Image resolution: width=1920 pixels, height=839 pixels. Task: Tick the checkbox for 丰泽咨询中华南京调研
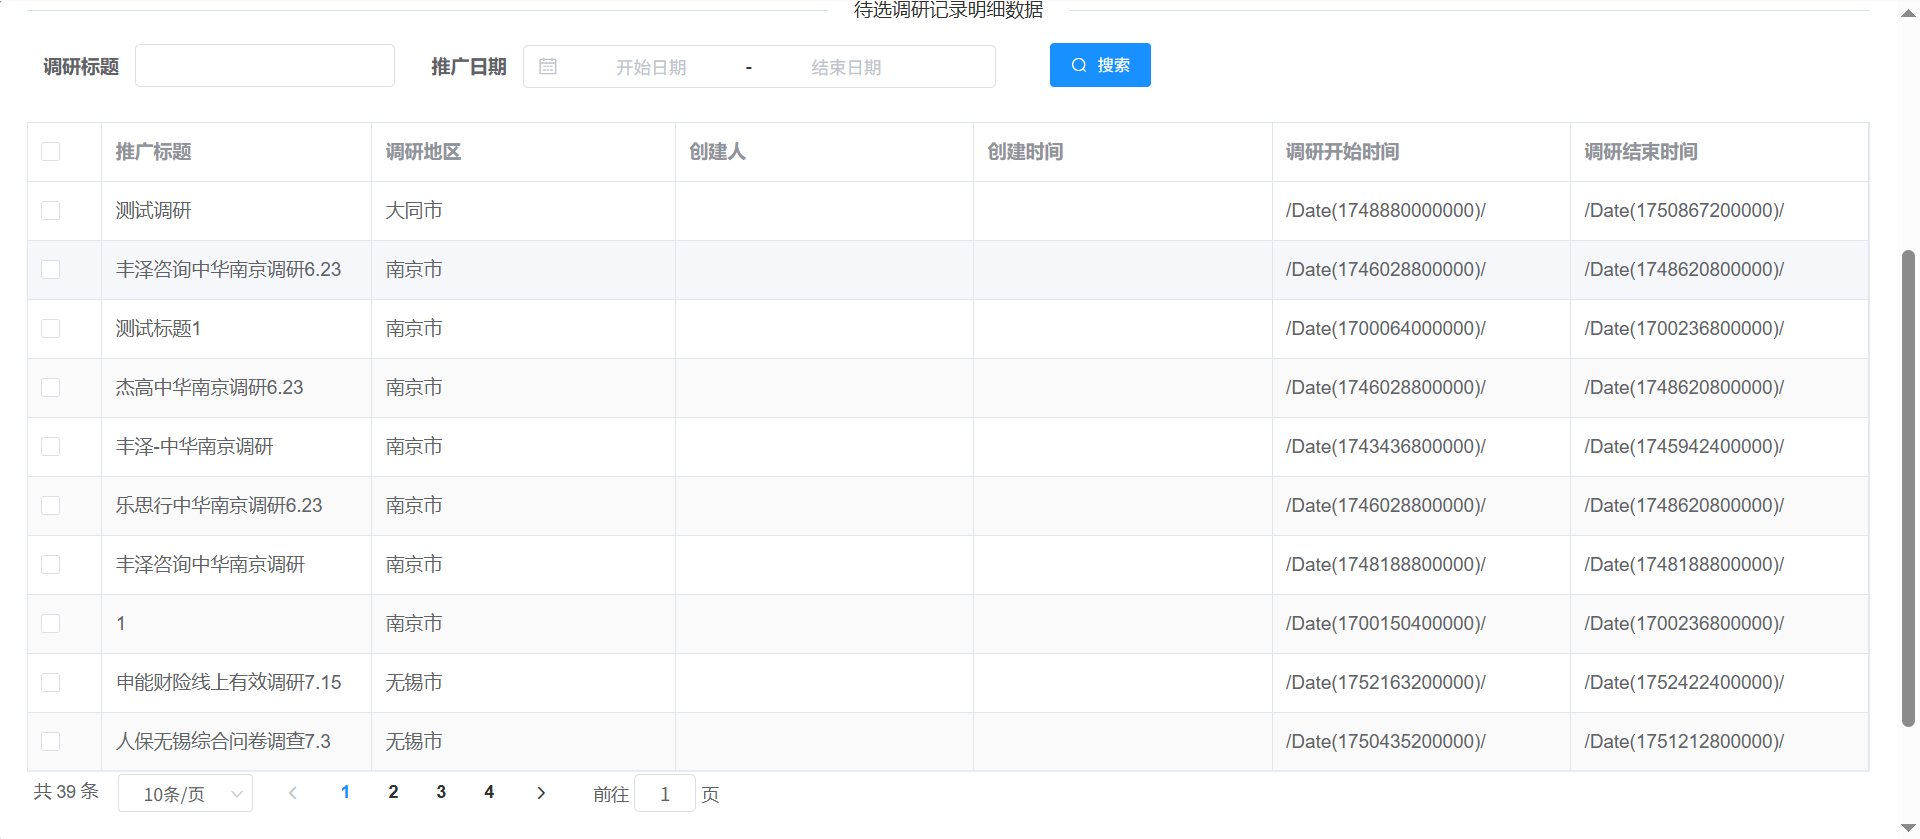click(51, 564)
